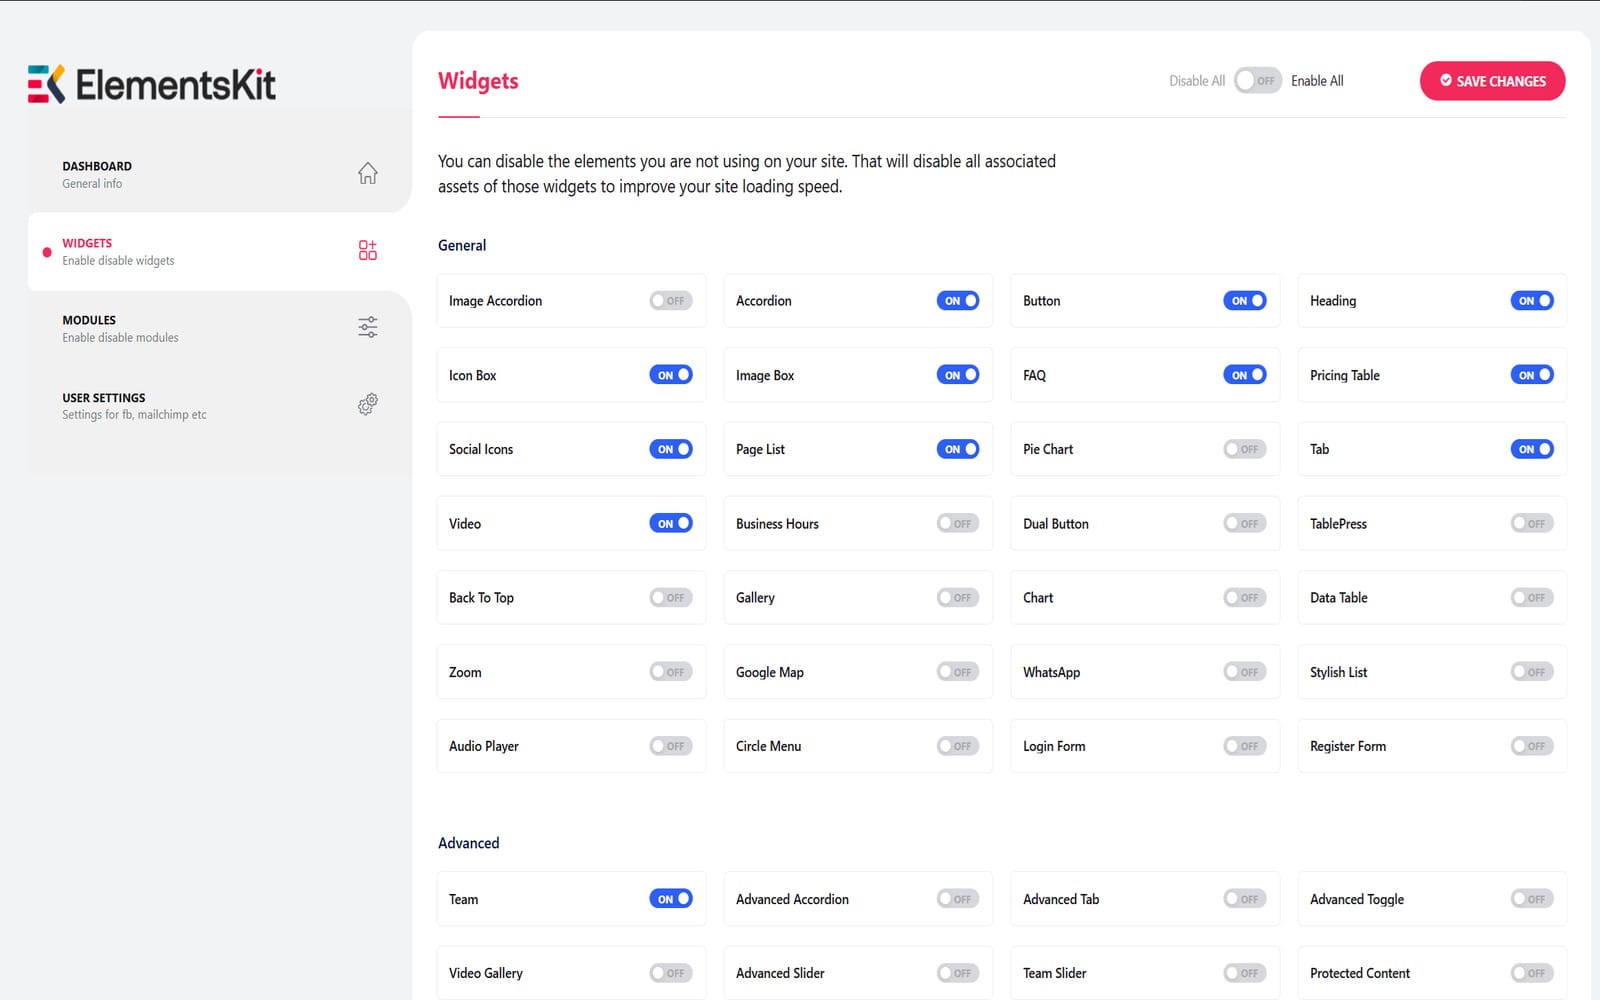1600x1000 pixels.
Task: Click the Disable All label
Action: click(x=1197, y=81)
